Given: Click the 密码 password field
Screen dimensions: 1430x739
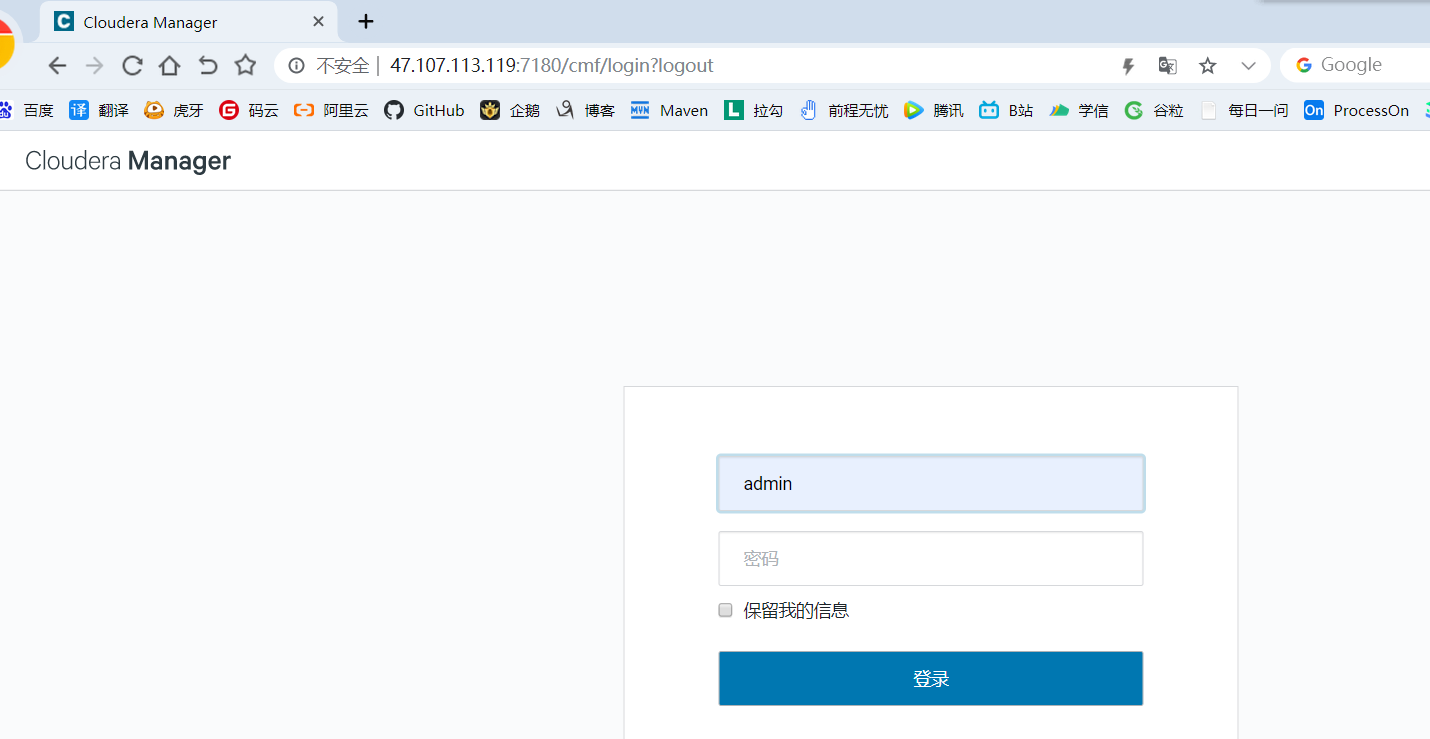Looking at the screenshot, I should pyautogui.click(x=931, y=559).
